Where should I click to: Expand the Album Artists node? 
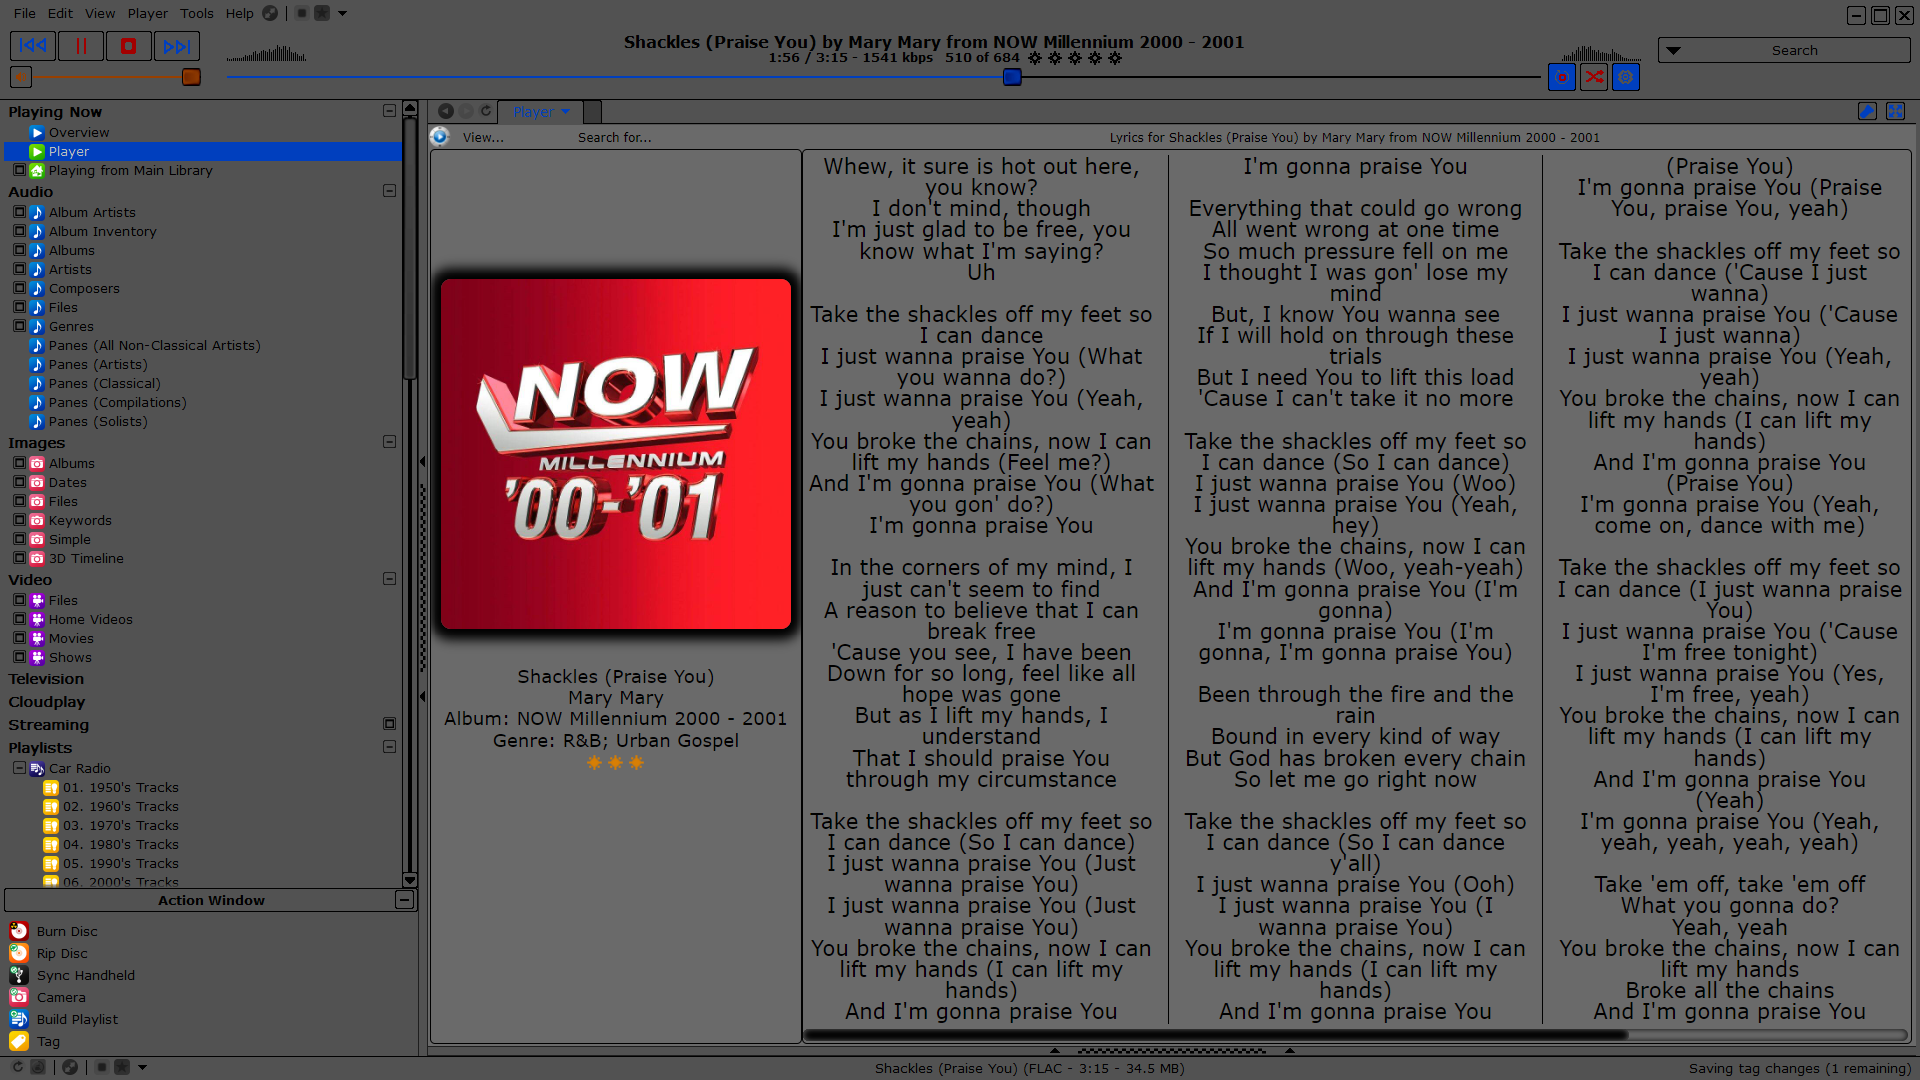tap(19, 212)
